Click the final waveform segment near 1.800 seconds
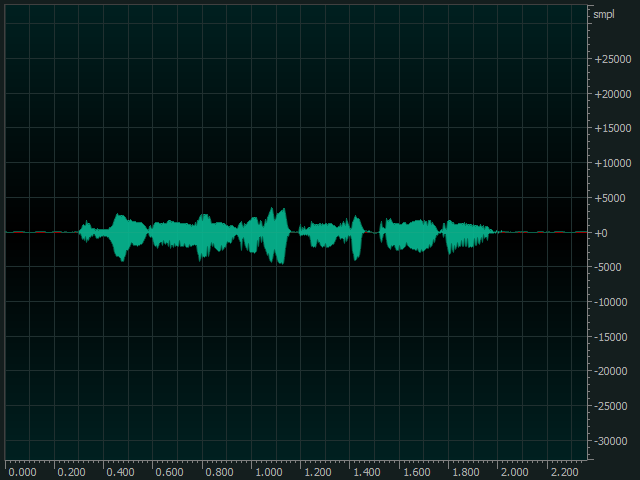Screen dimensions: 640x480 point(468,237)
